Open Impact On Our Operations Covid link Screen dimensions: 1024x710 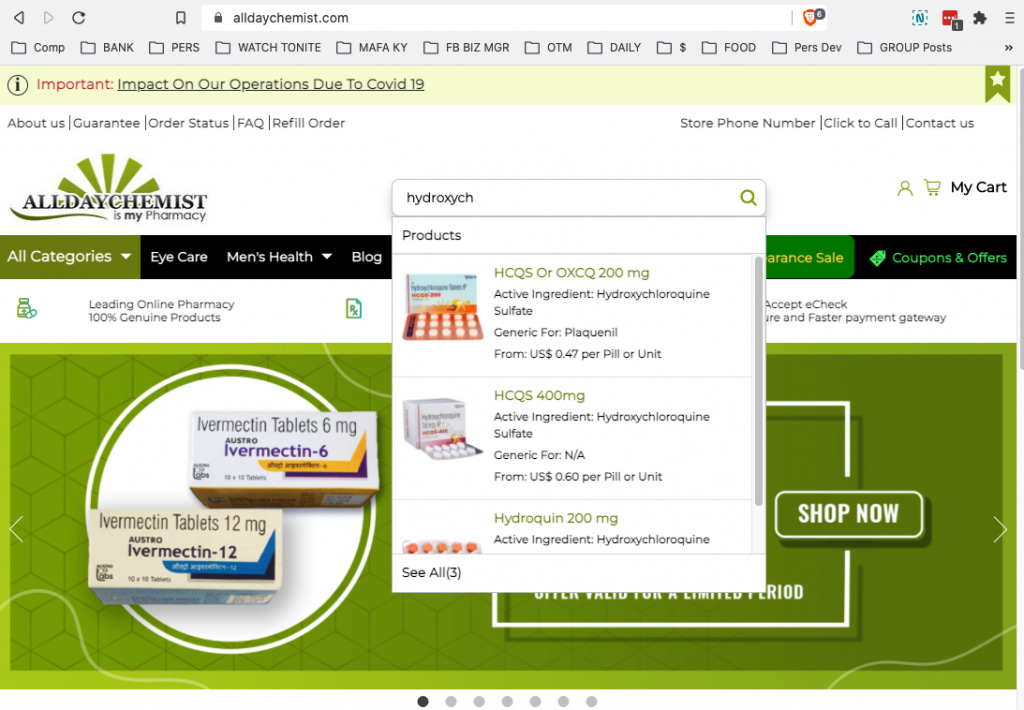coord(270,84)
